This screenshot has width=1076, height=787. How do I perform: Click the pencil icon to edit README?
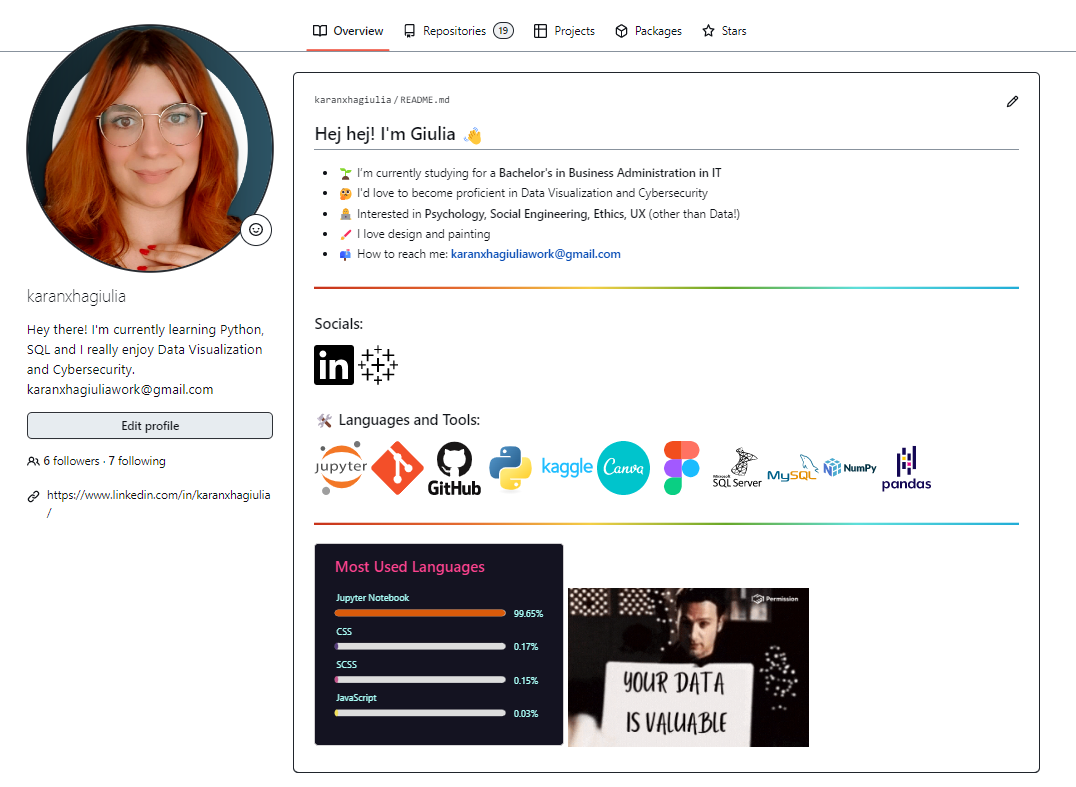(x=1012, y=102)
